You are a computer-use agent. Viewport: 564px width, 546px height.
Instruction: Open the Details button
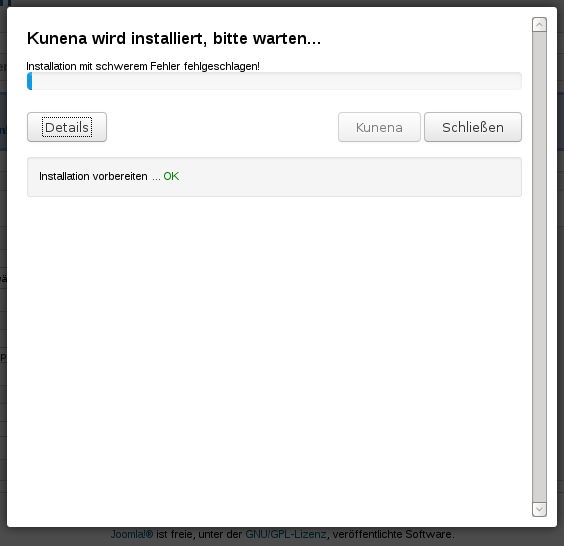coord(67,127)
